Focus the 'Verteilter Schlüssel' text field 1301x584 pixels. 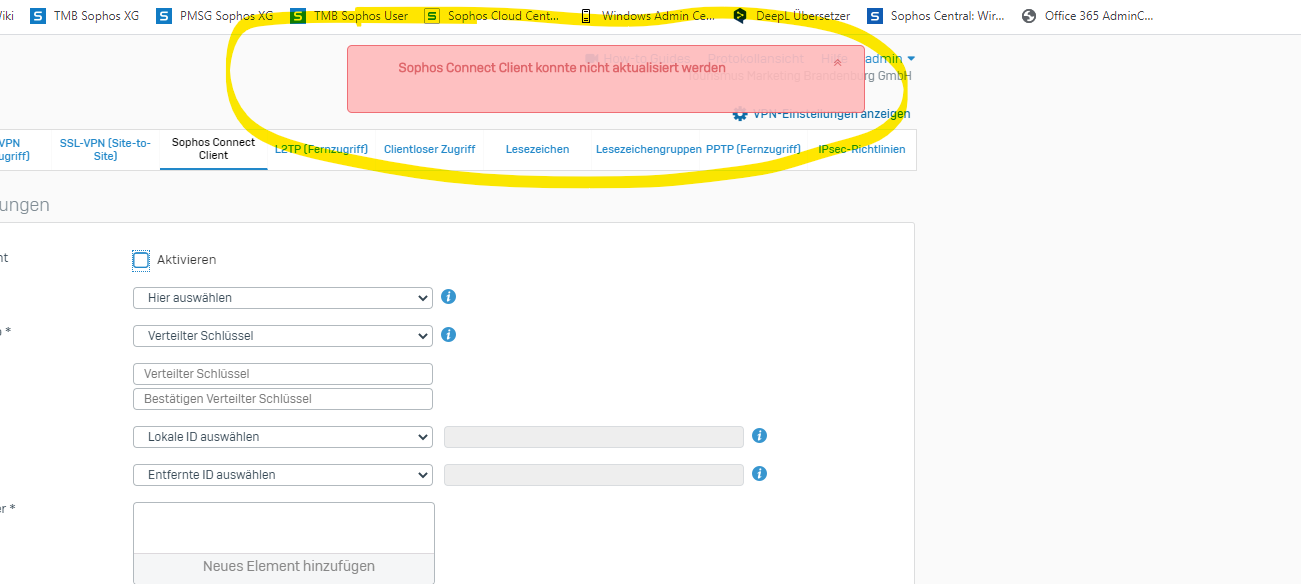click(x=283, y=374)
